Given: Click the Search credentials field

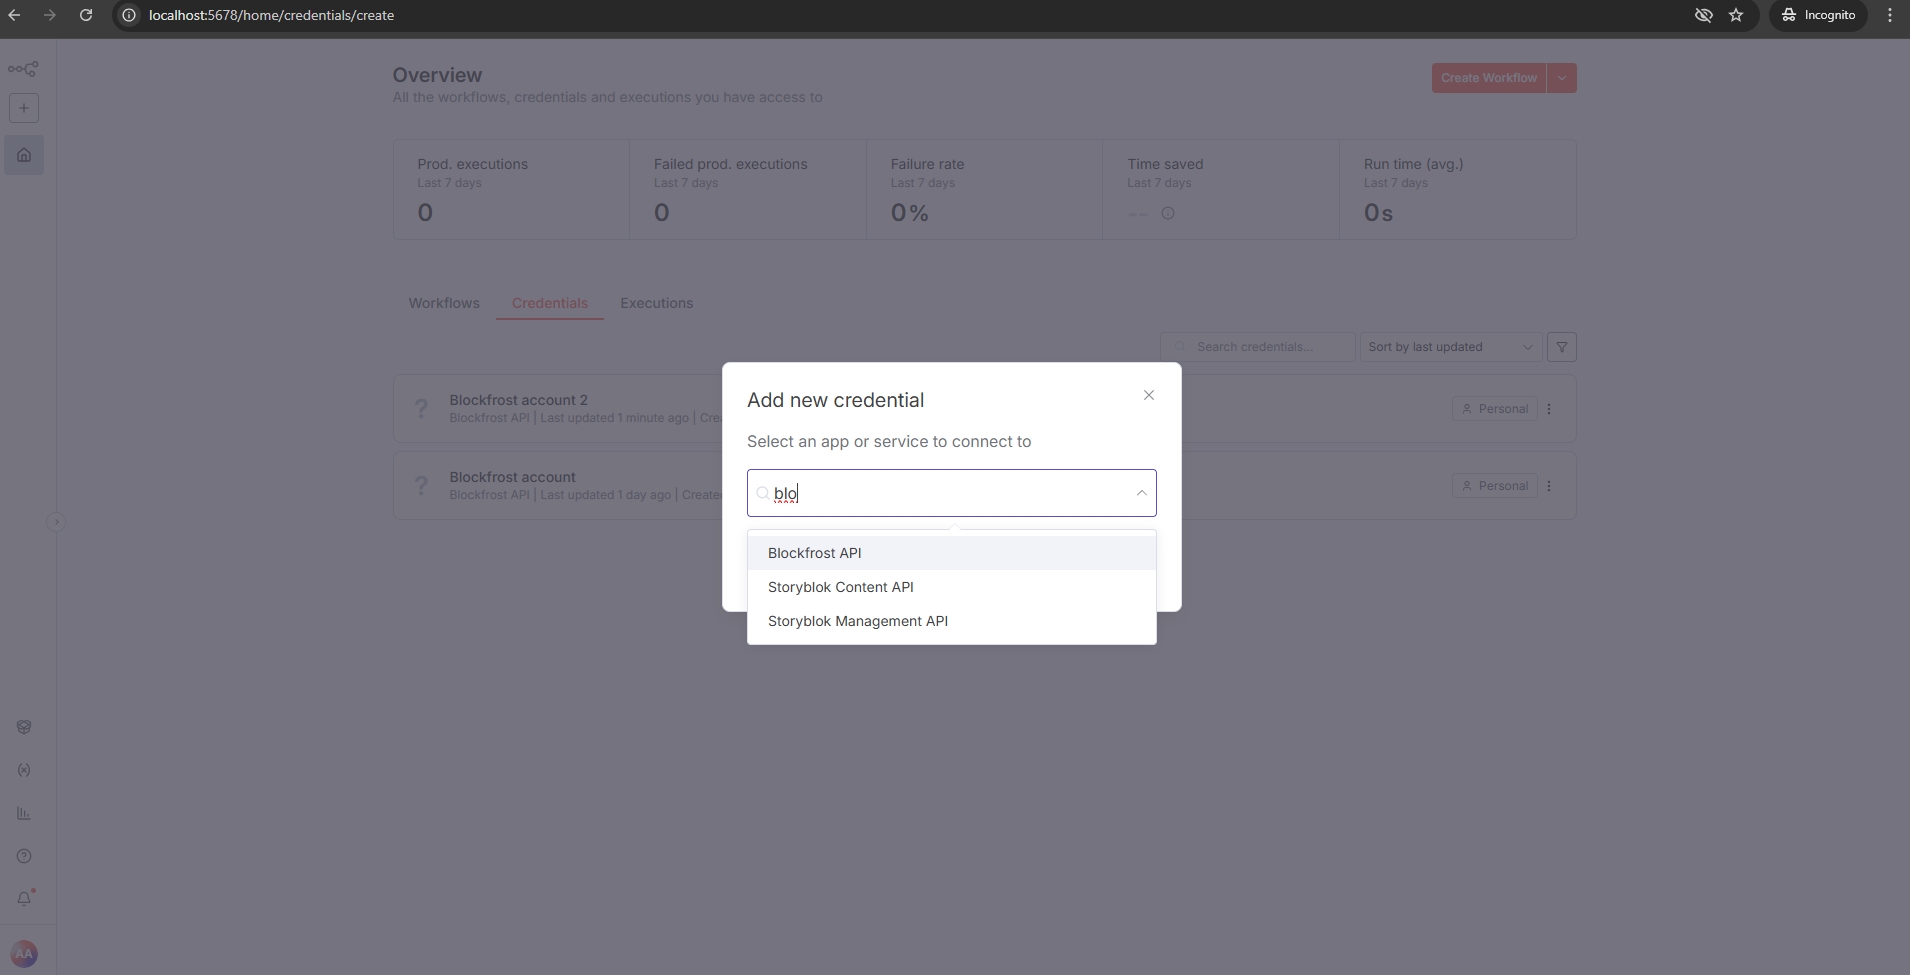Looking at the screenshot, I should point(1258,347).
